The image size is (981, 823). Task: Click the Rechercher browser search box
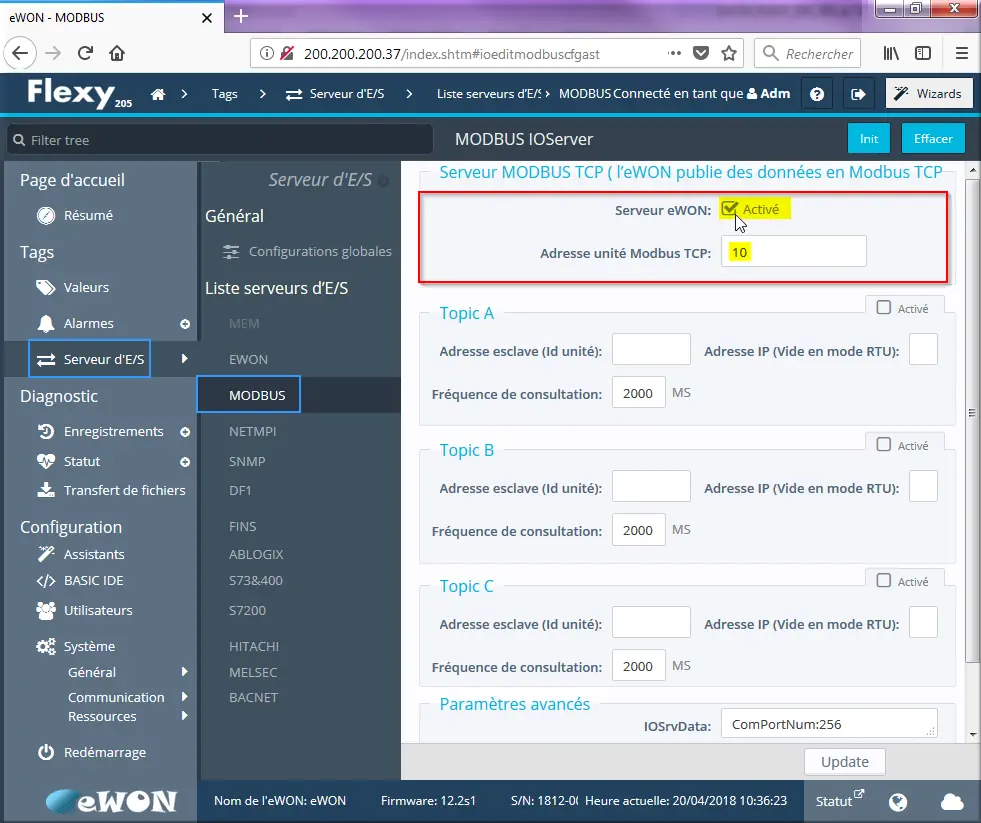808,53
